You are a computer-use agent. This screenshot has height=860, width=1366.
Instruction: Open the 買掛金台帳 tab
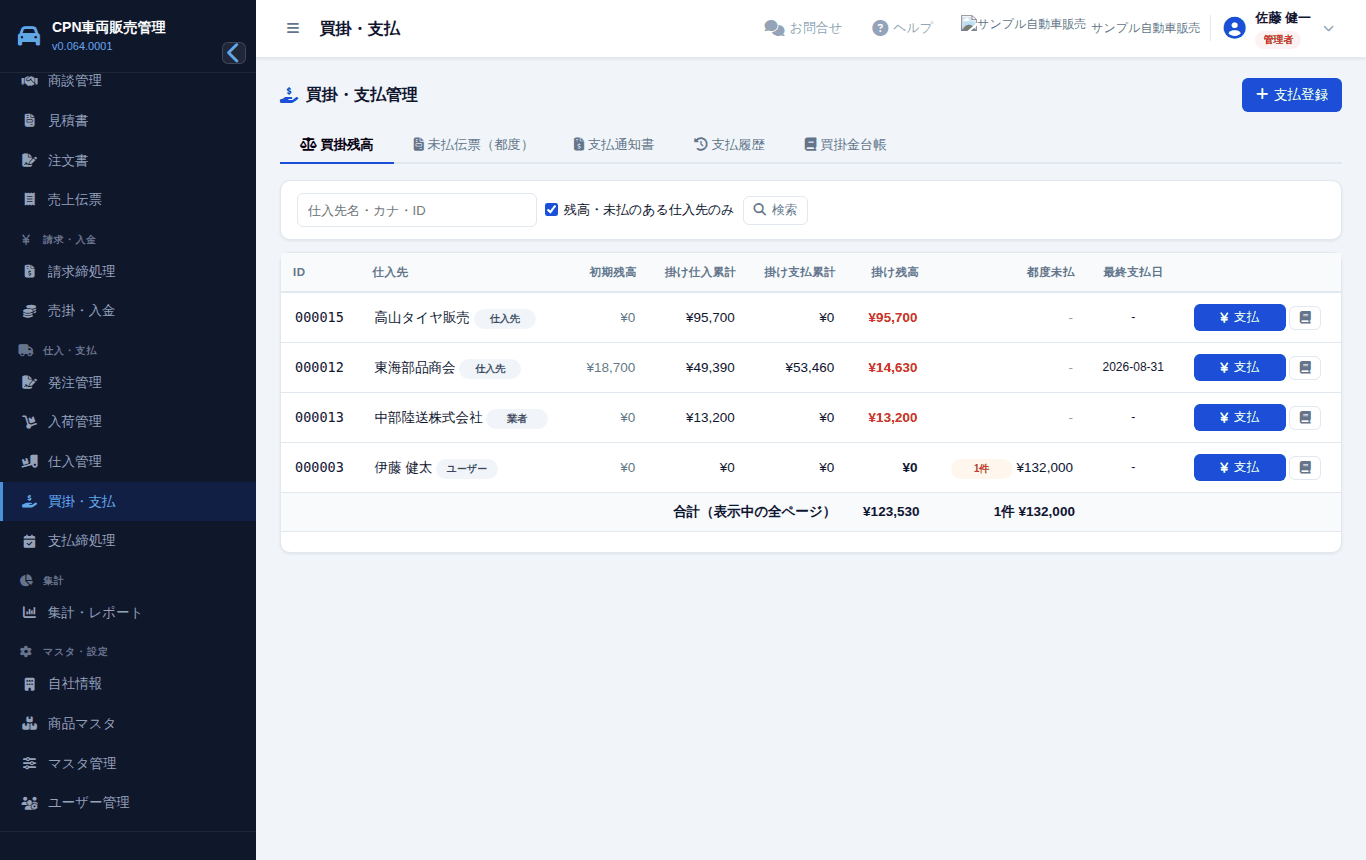coord(845,145)
